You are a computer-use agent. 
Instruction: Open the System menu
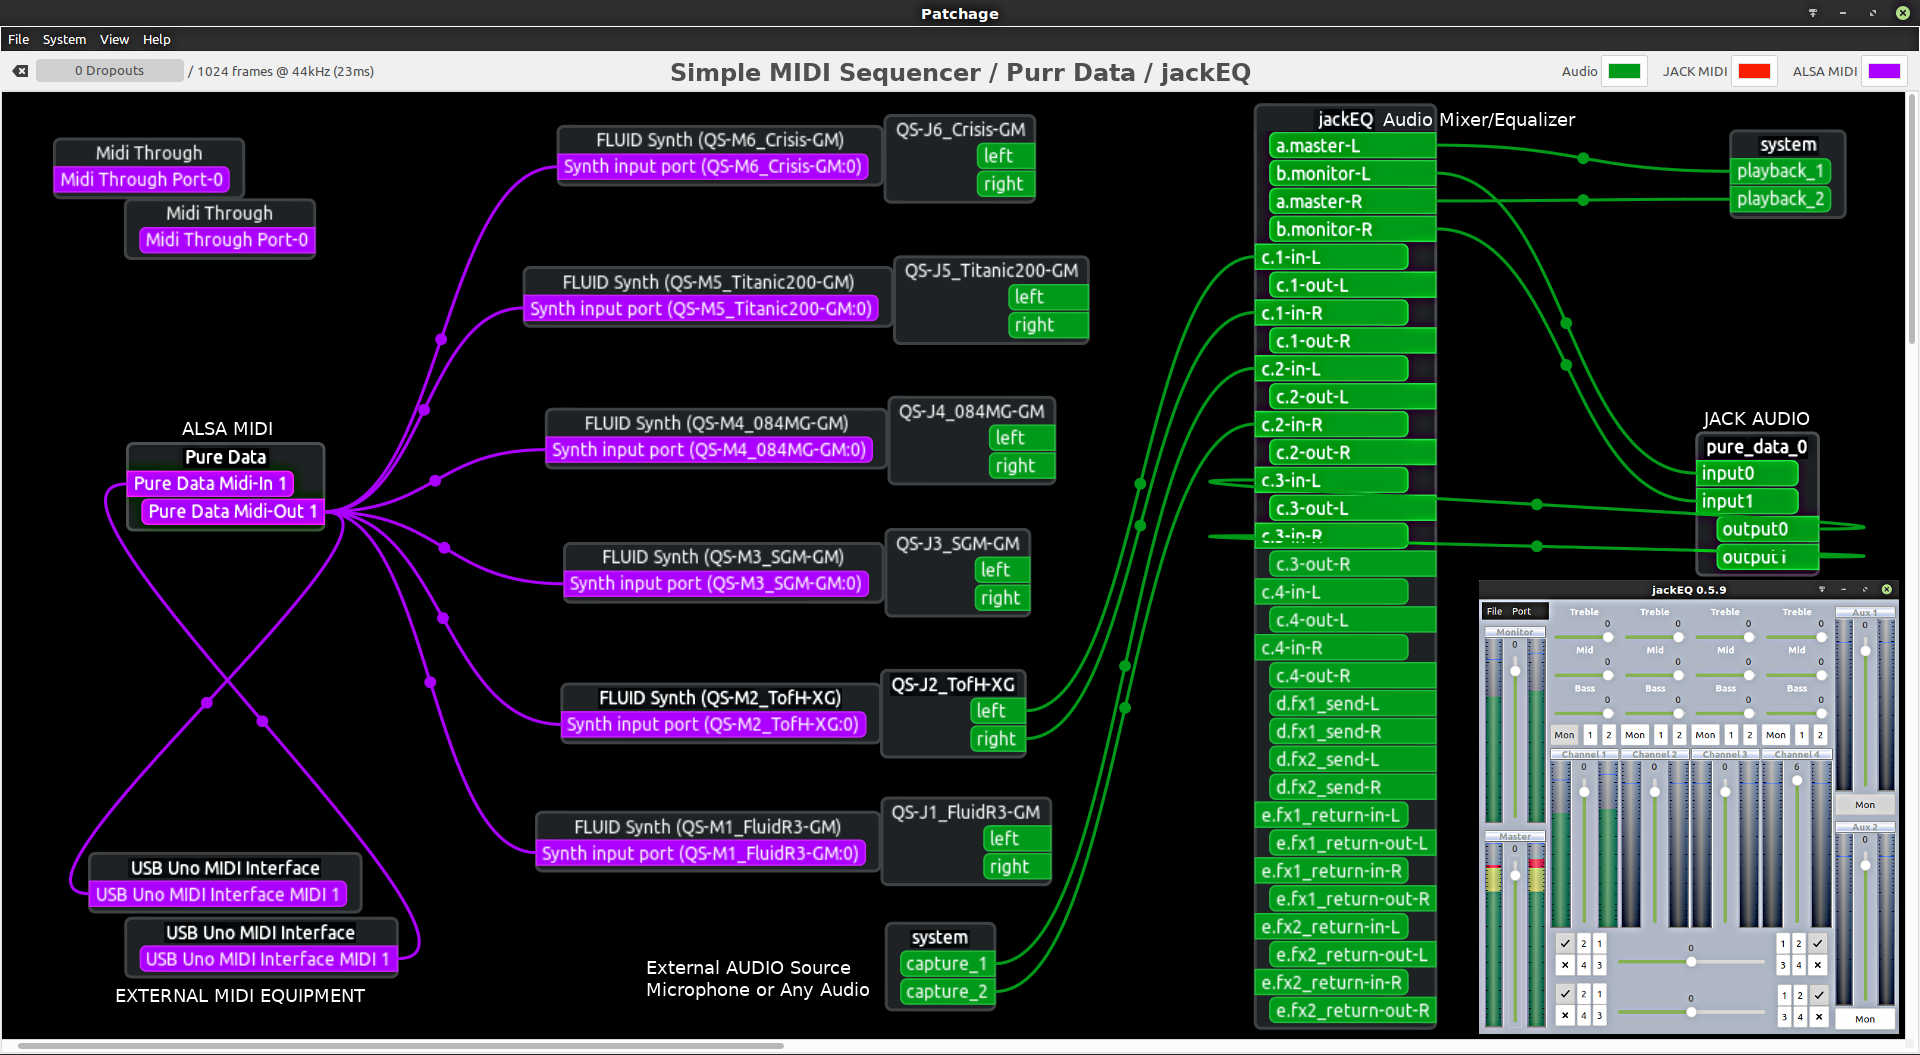64,39
